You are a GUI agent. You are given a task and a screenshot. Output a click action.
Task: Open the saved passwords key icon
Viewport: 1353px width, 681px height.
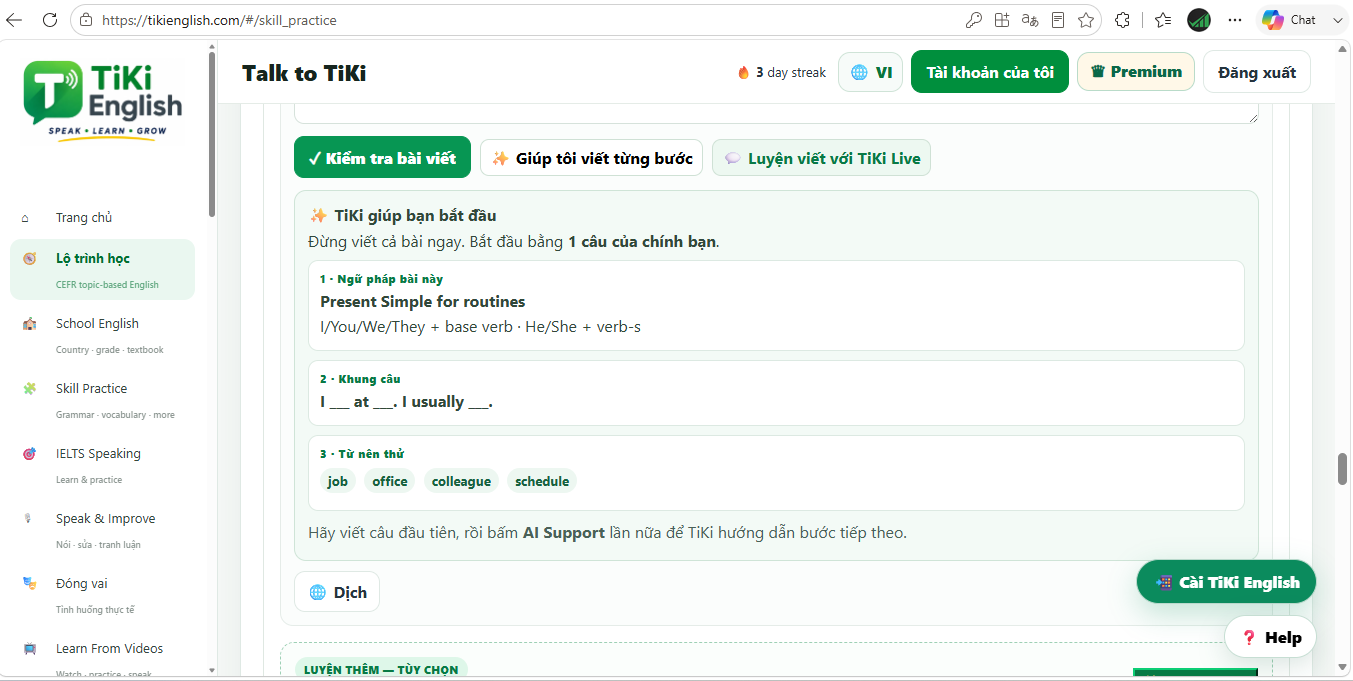point(973,20)
